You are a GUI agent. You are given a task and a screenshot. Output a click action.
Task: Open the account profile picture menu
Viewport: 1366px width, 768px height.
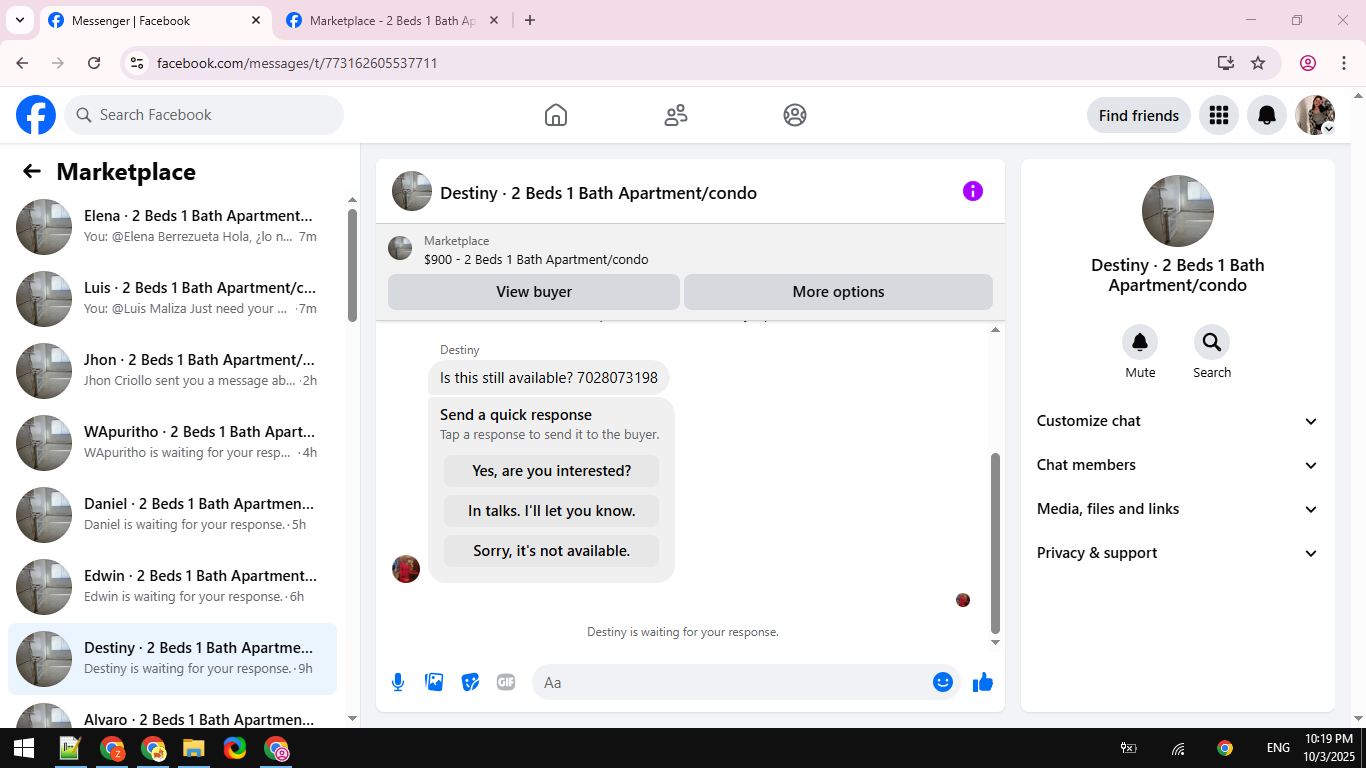point(1315,115)
